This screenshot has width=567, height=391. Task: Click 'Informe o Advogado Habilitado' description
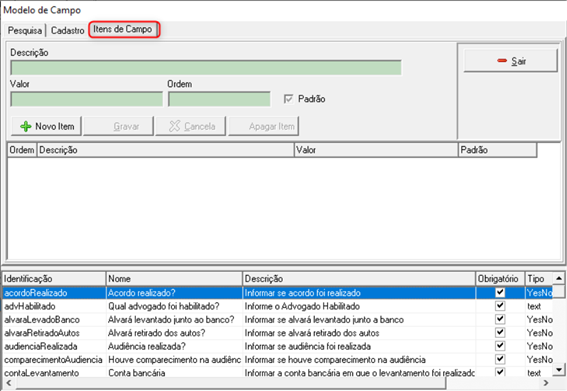click(302, 306)
